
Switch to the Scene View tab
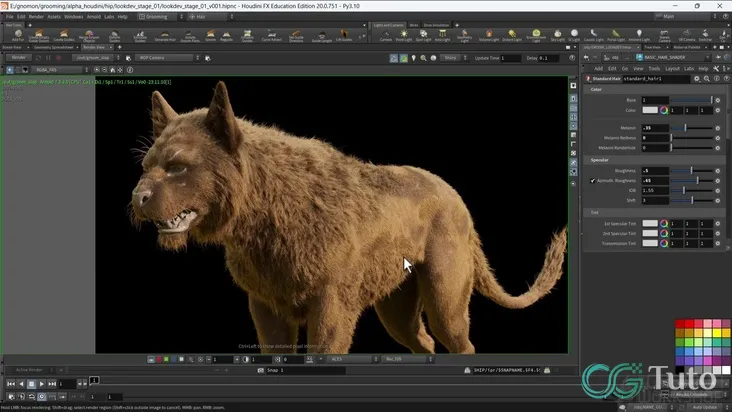point(12,47)
